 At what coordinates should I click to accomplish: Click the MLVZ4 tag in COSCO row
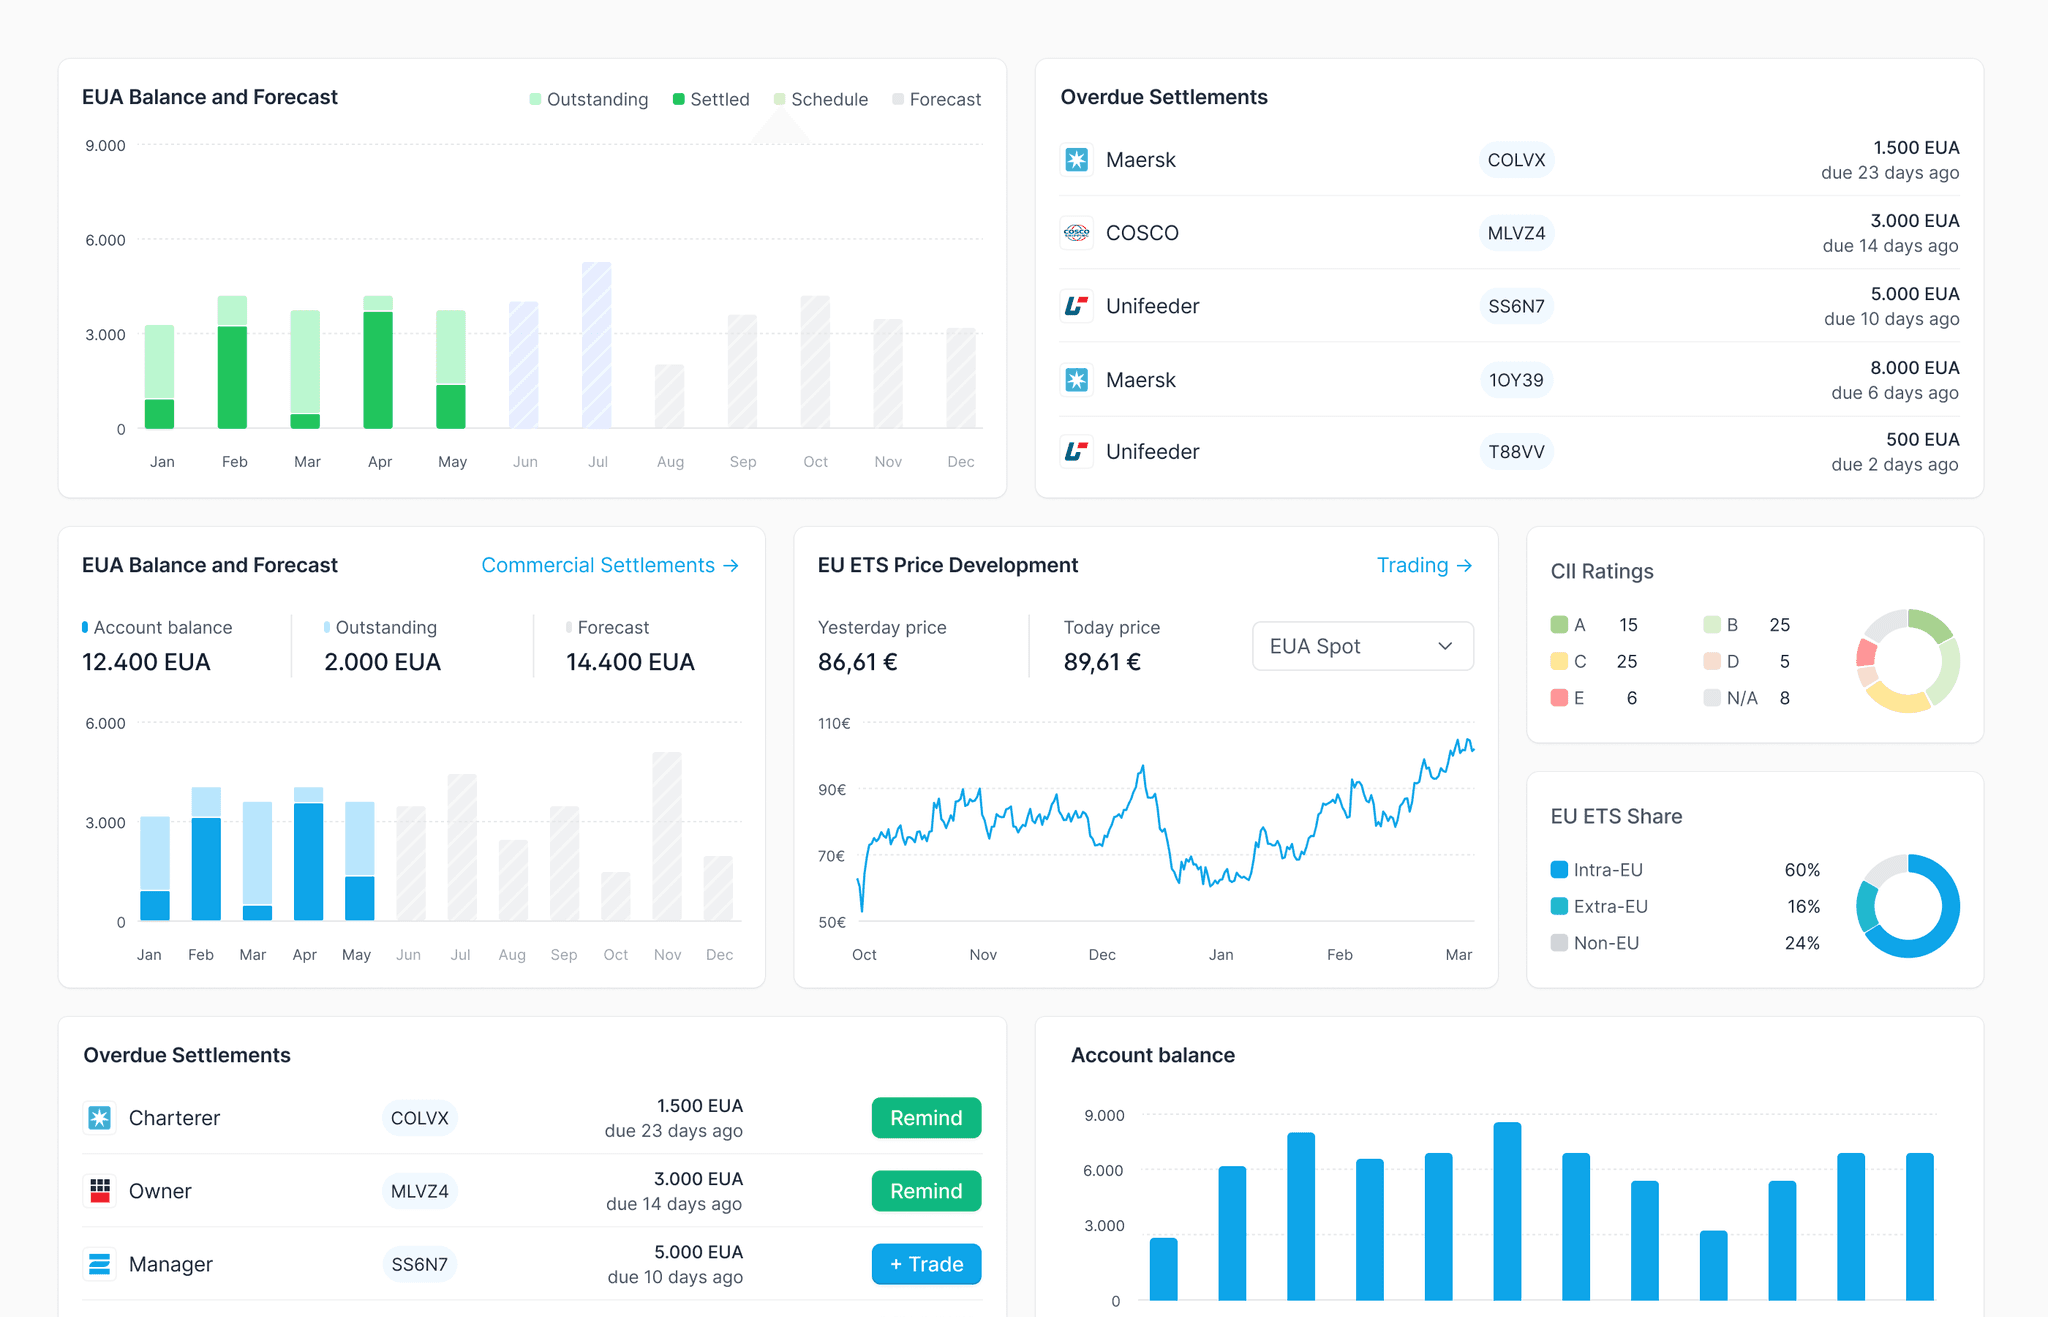(x=1516, y=233)
